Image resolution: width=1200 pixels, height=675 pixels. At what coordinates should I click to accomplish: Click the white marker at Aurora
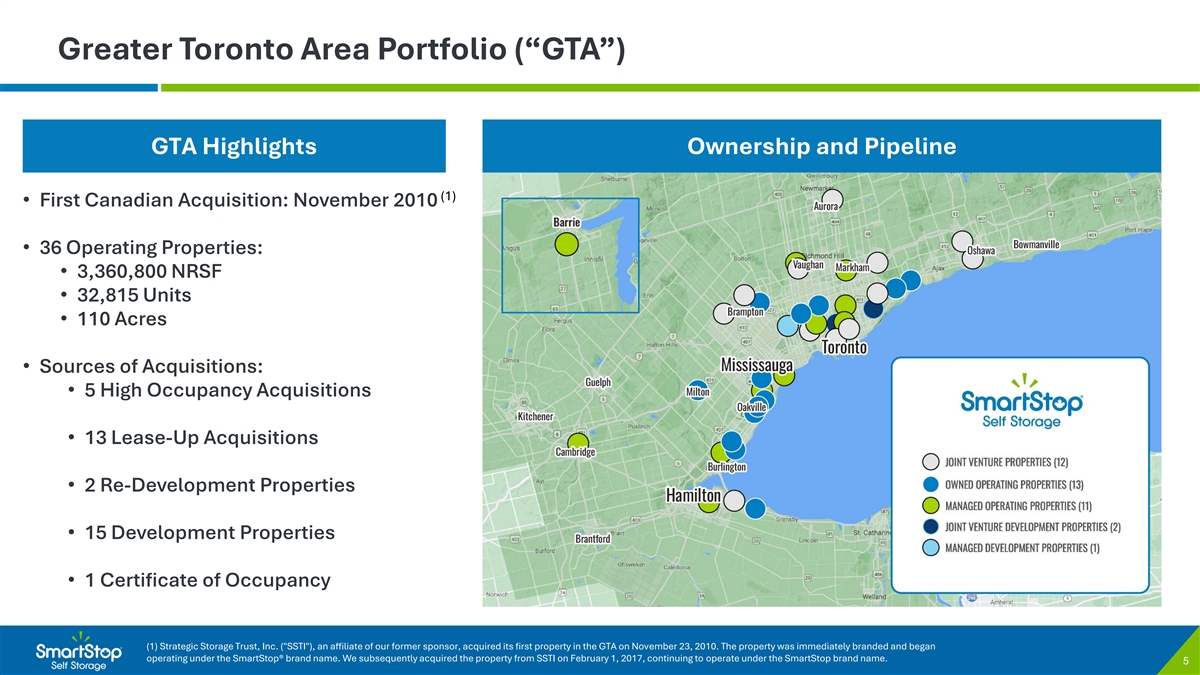[833, 200]
